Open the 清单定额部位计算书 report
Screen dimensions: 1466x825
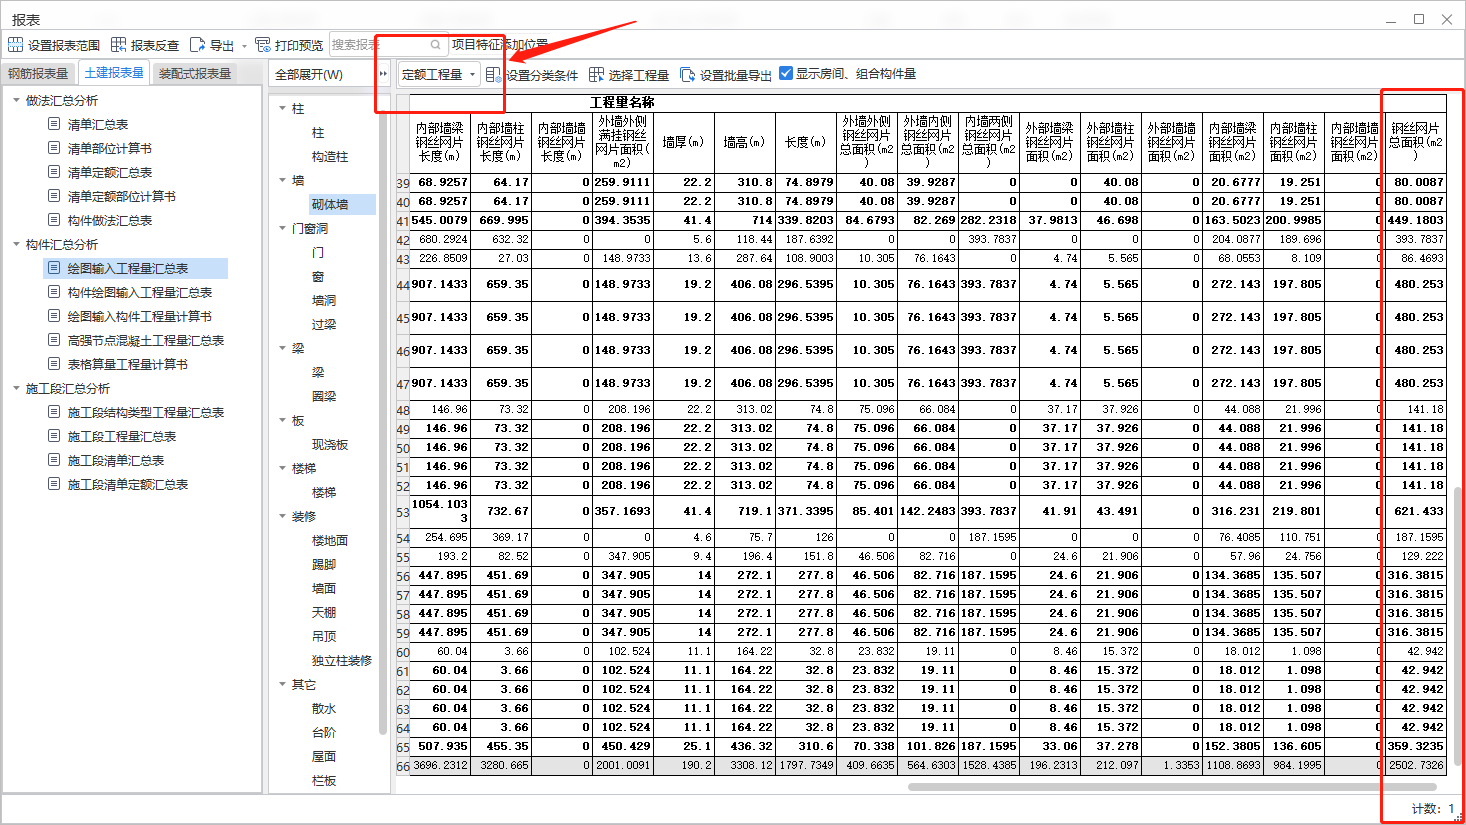121,196
